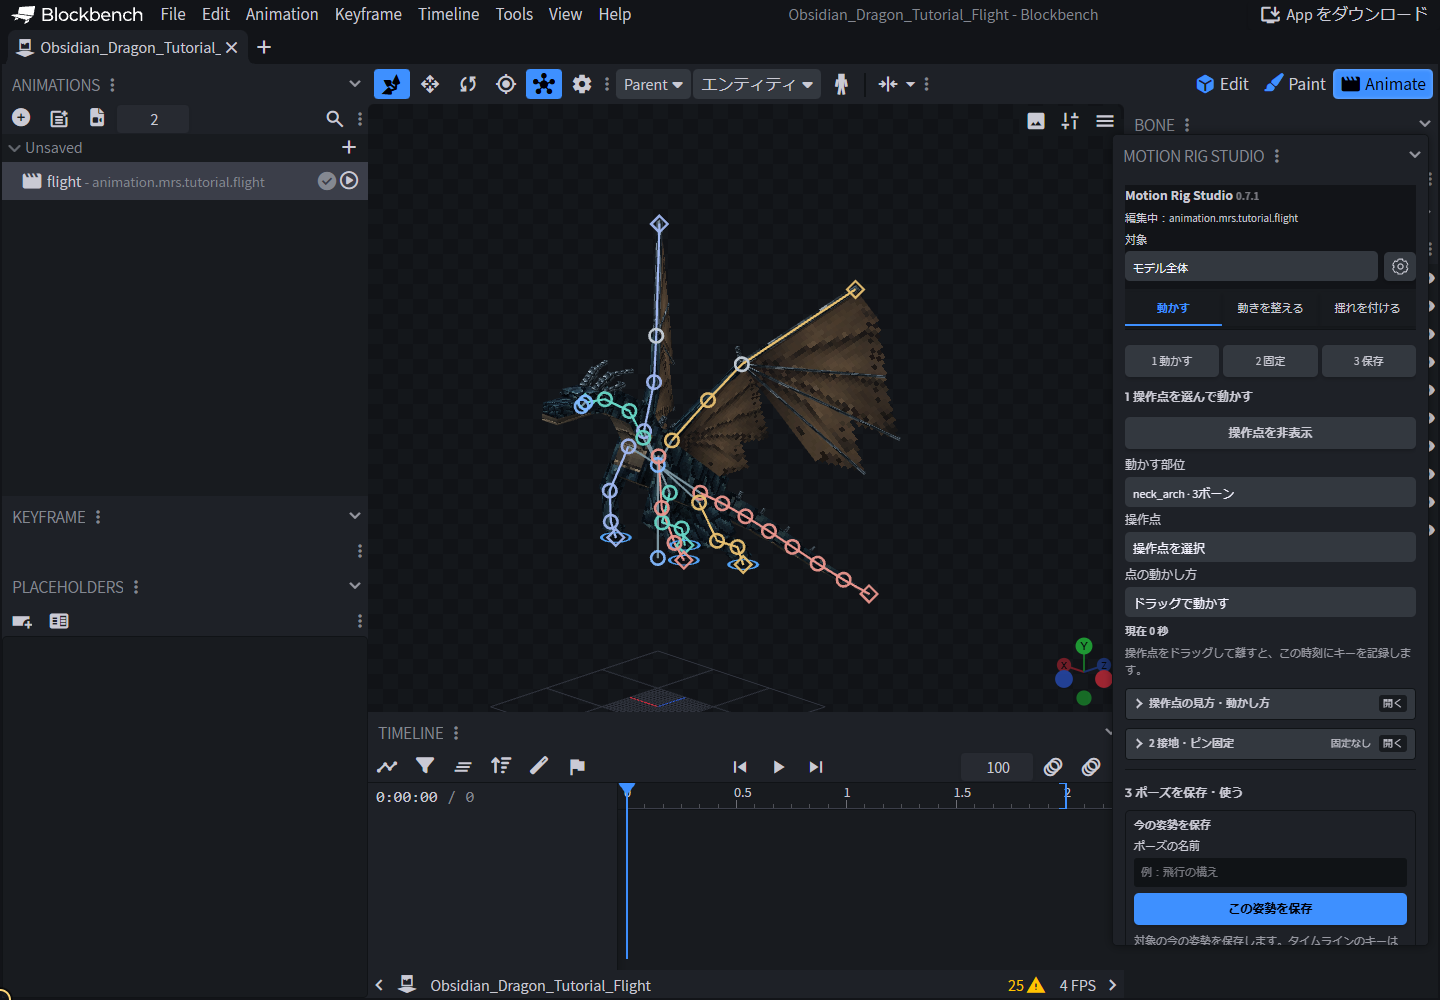This screenshot has height=1000, width=1440.
Task: Open the gear settings tool in toolbar
Action: click(582, 84)
